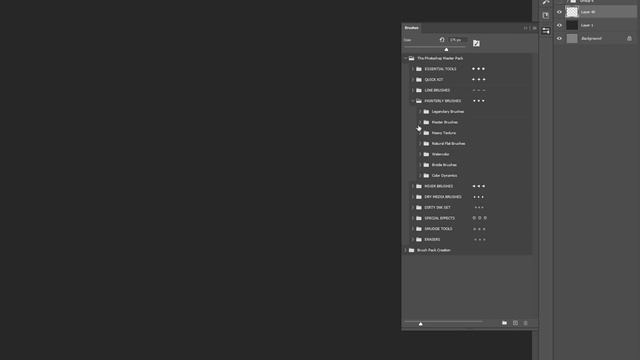
Task: Click the Background layer name
Action: [591, 38]
